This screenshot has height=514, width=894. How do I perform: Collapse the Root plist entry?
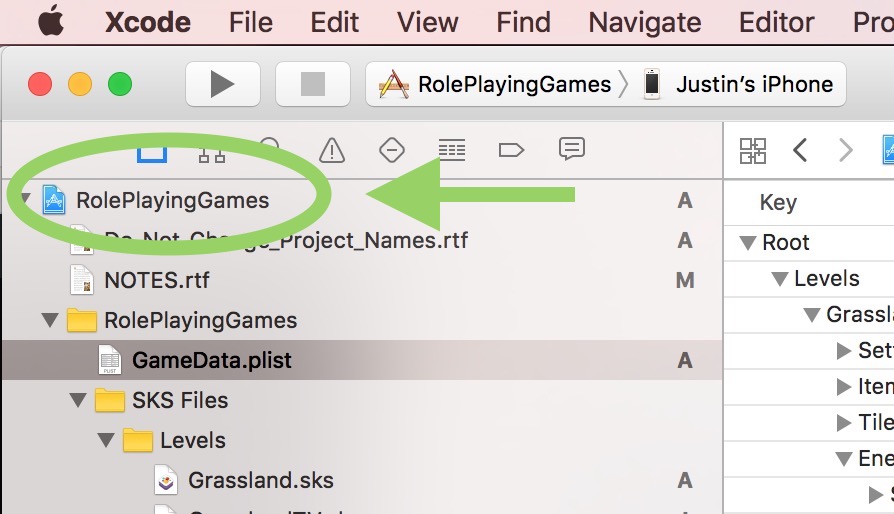747,242
